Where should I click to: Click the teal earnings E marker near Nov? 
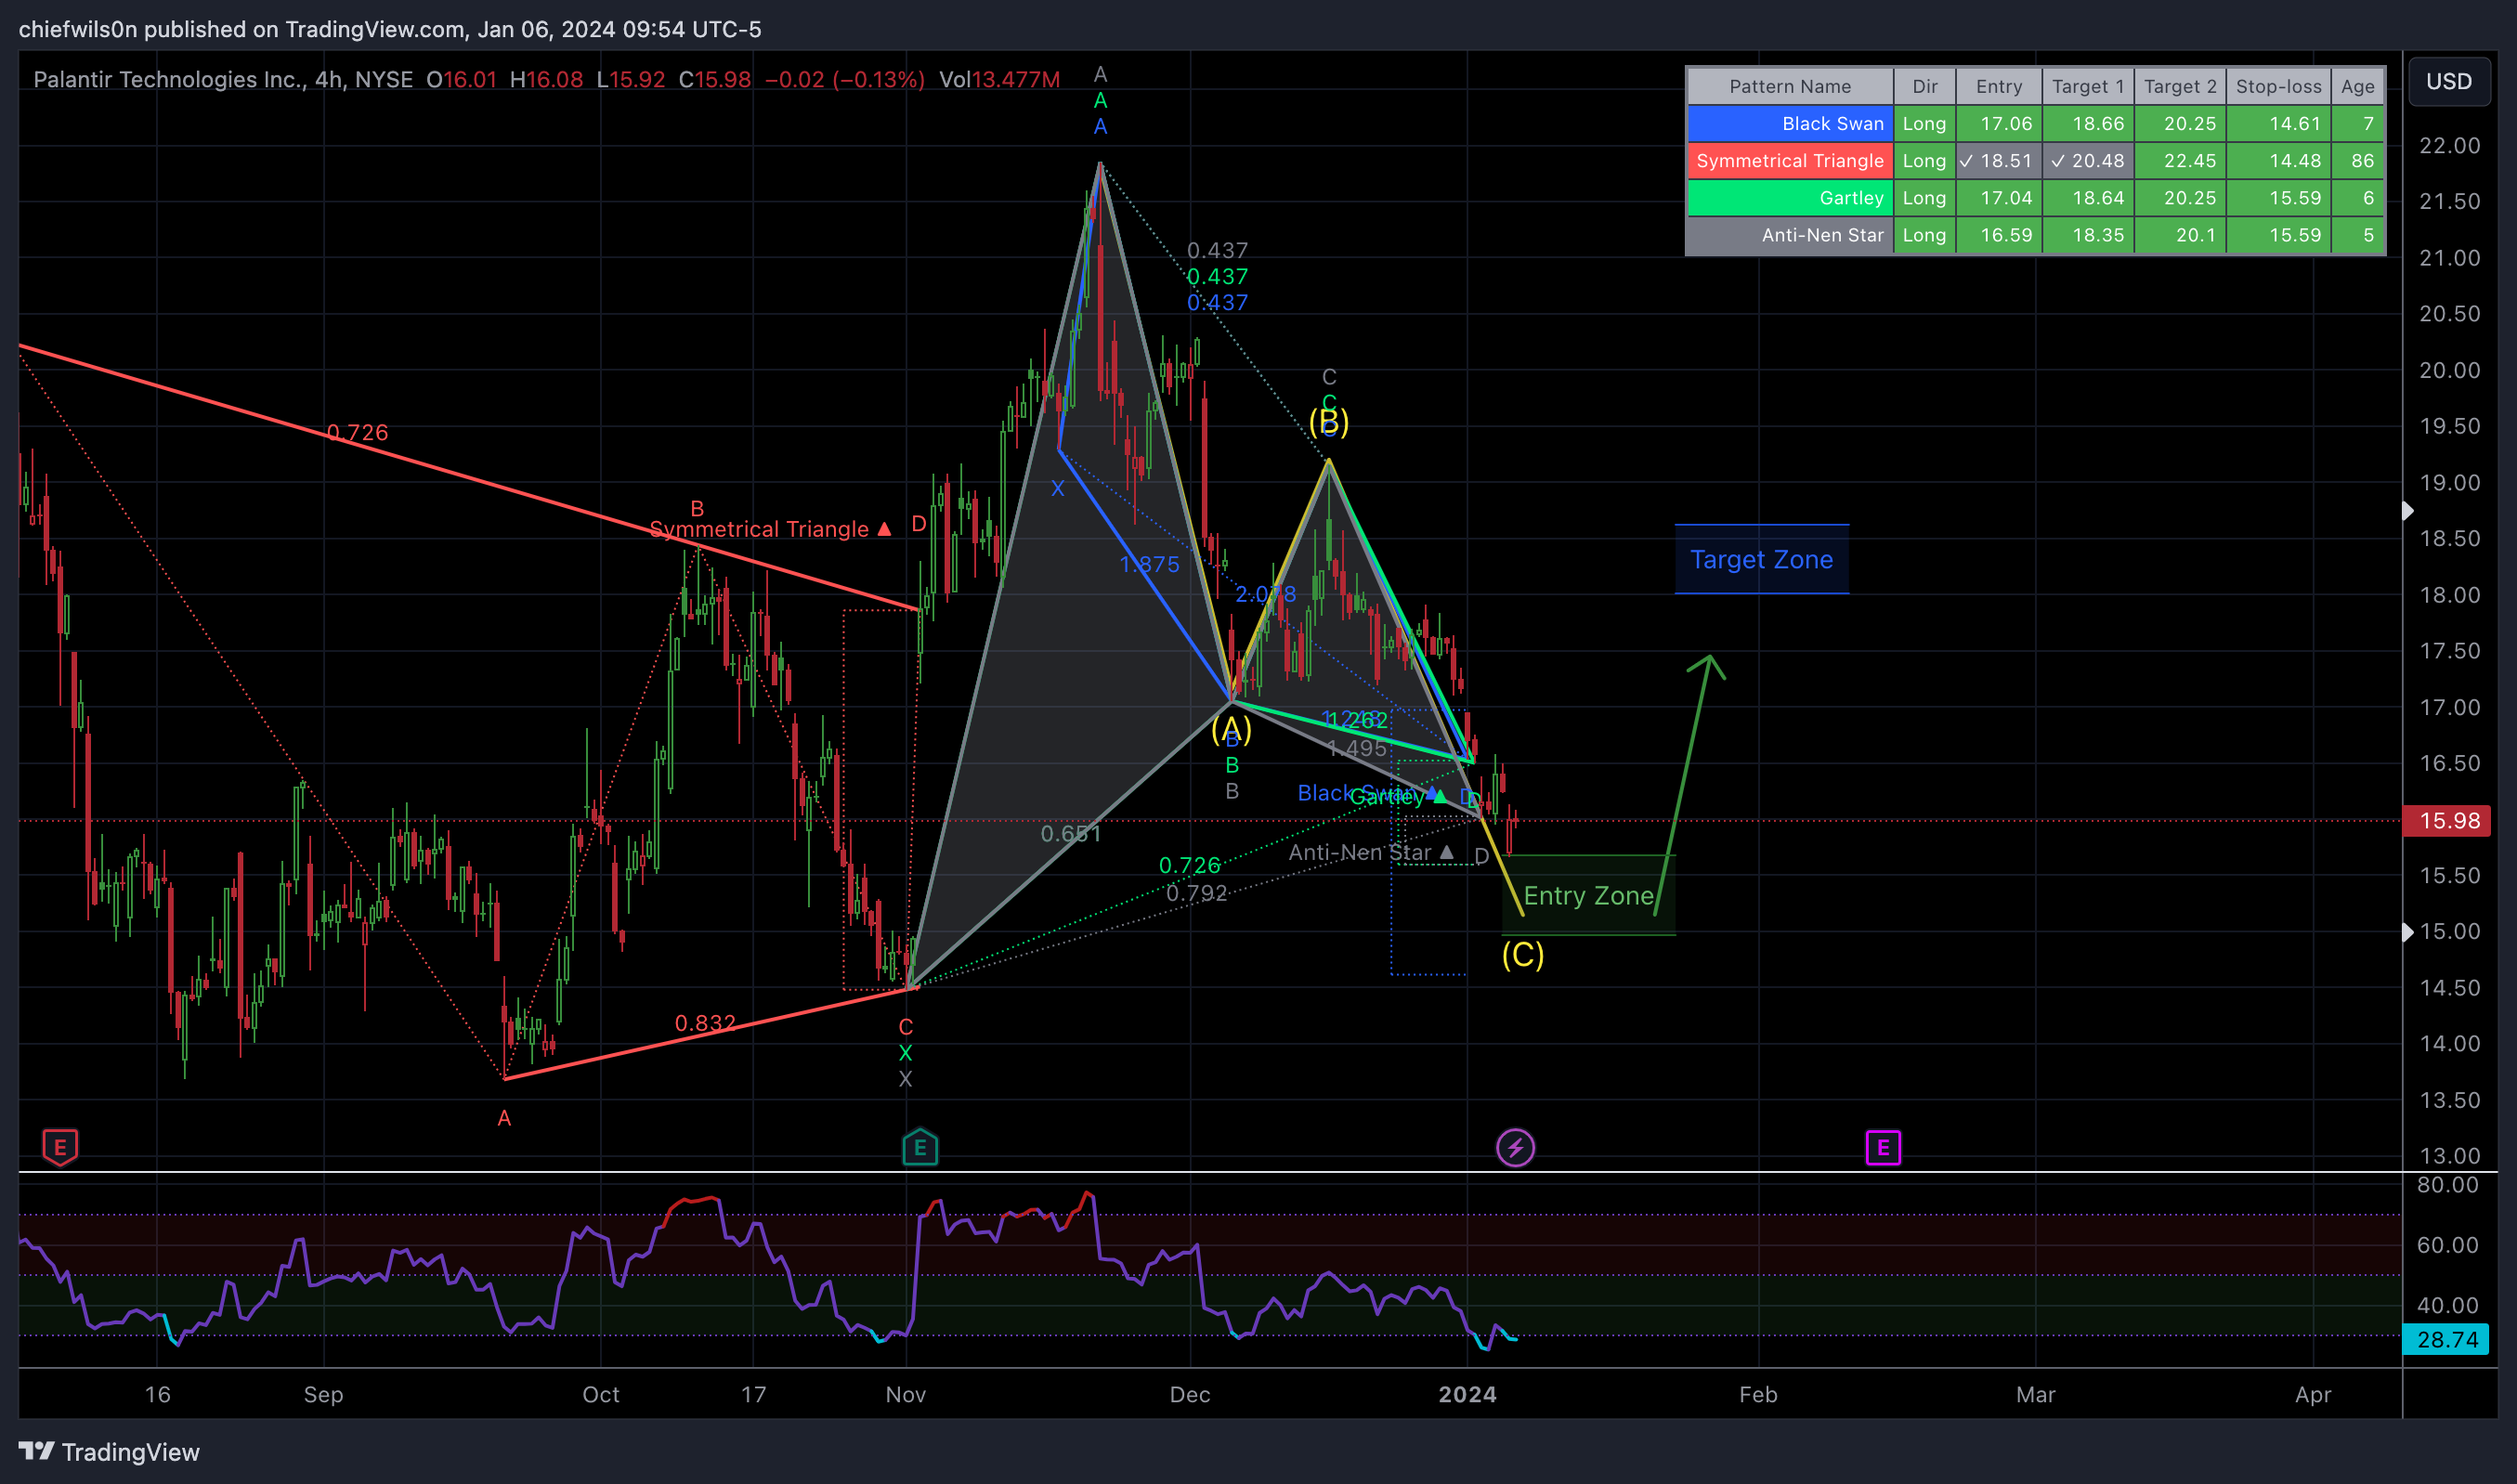[x=920, y=1147]
